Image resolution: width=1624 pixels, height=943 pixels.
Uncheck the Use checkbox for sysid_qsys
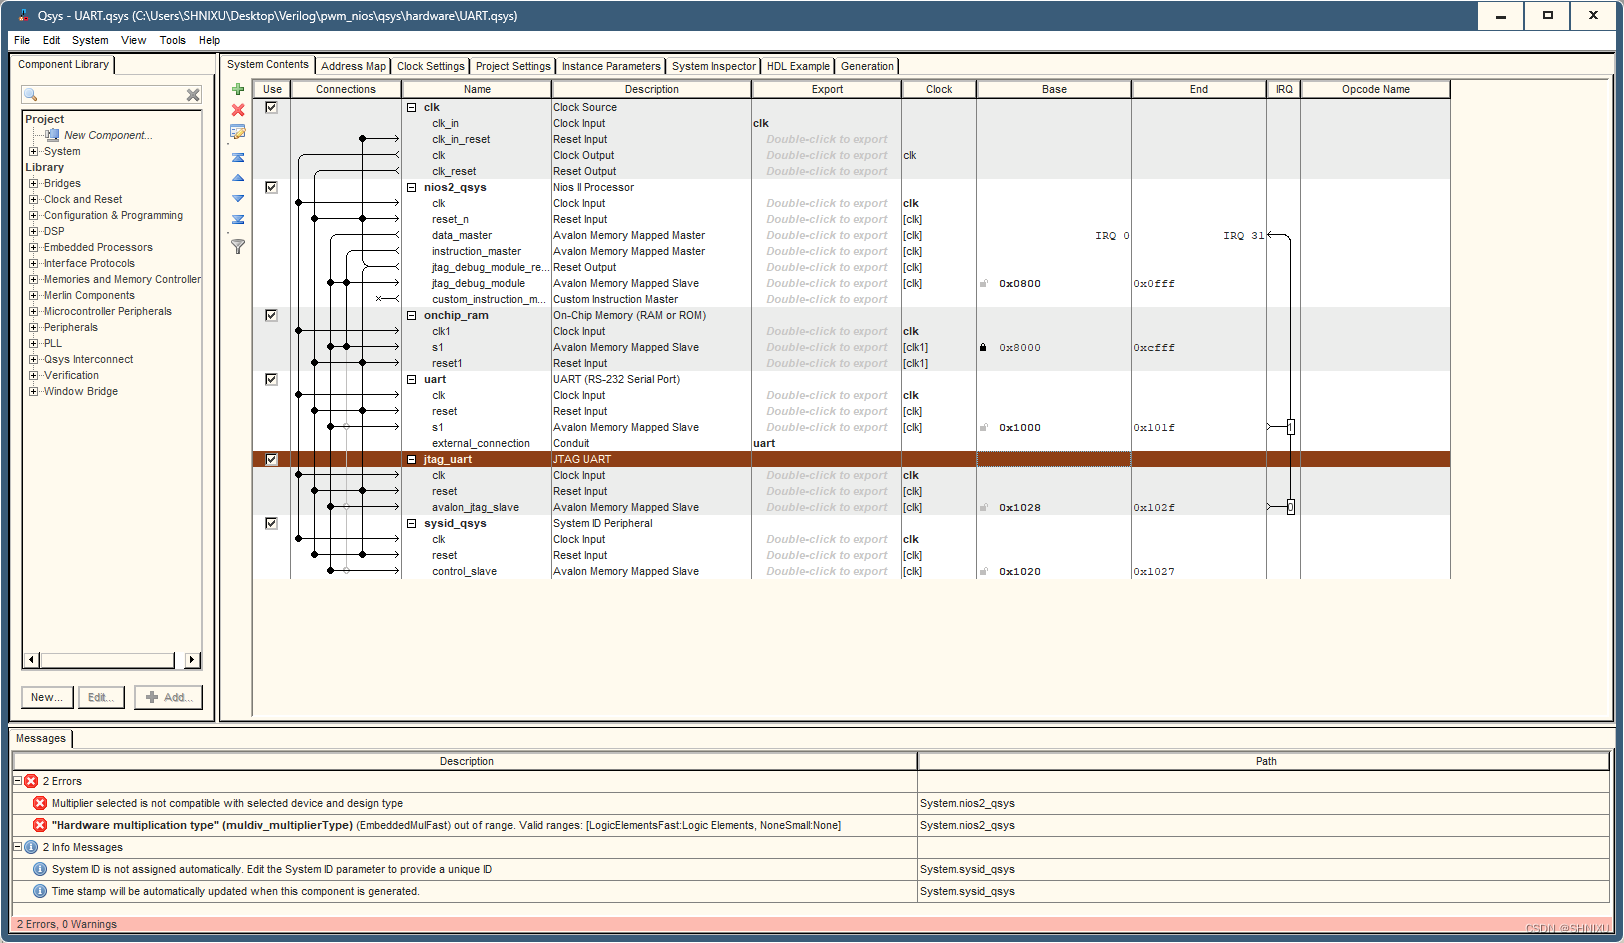pyautogui.click(x=271, y=523)
